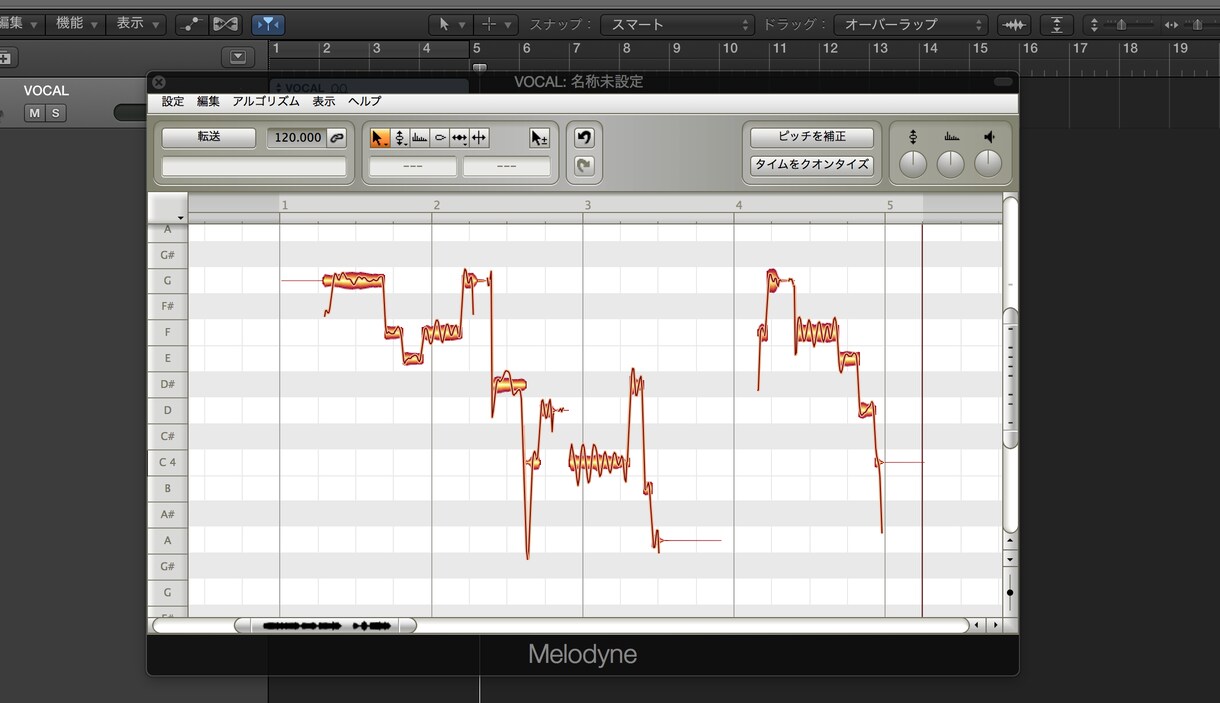The width and height of the screenshot is (1220, 703).
Task: Click the tempo link chain icon
Action: pyautogui.click(x=337, y=138)
